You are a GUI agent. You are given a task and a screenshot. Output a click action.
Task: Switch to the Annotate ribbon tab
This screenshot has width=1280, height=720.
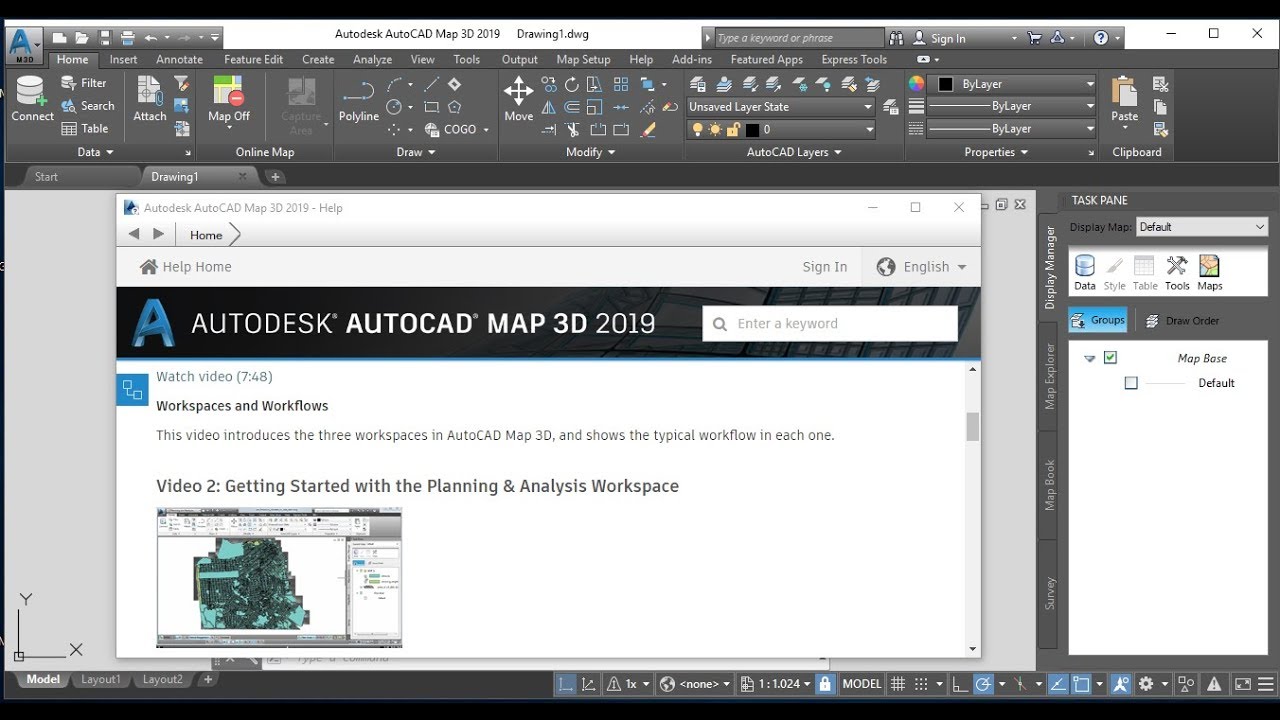(179, 59)
